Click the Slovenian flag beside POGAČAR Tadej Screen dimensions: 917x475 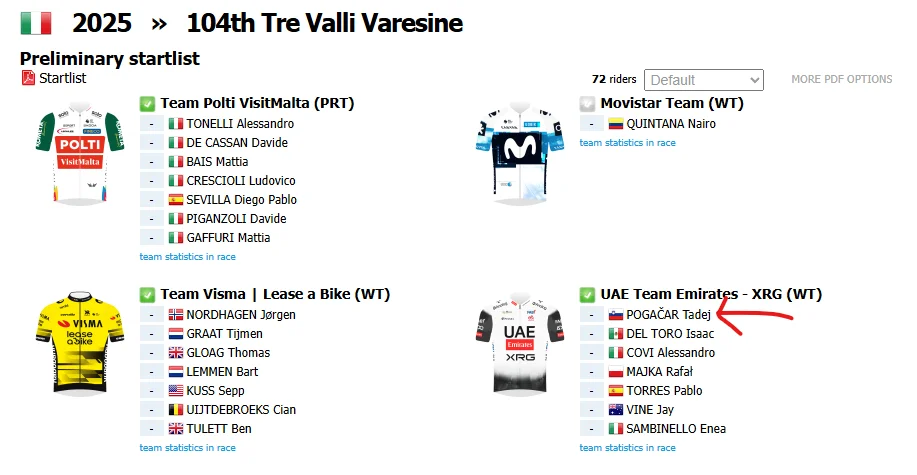pyautogui.click(x=616, y=315)
